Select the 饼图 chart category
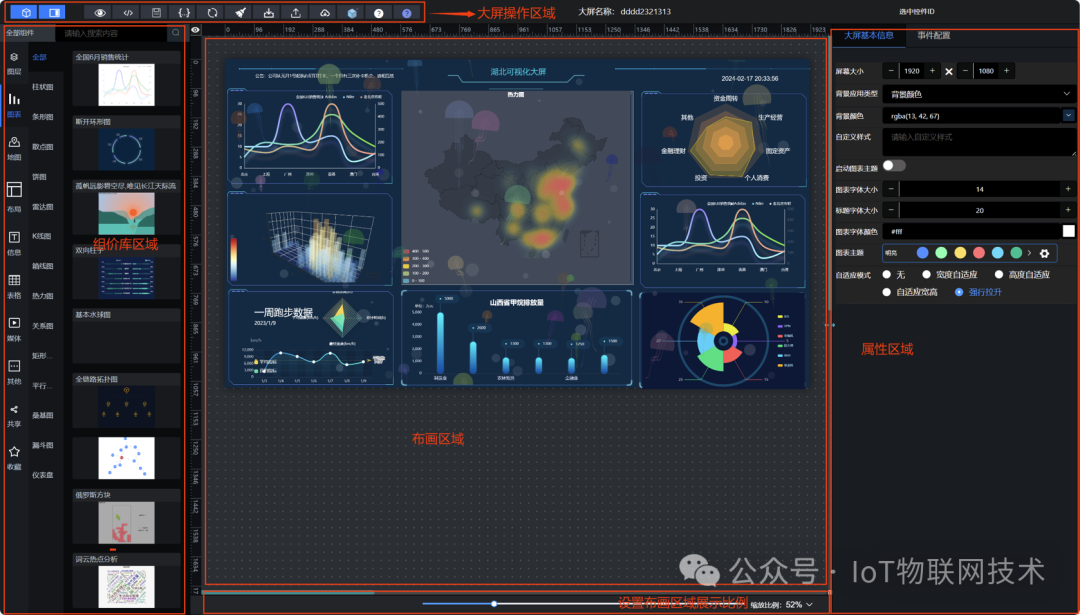Screen dimensions: 1080x615 [39, 177]
